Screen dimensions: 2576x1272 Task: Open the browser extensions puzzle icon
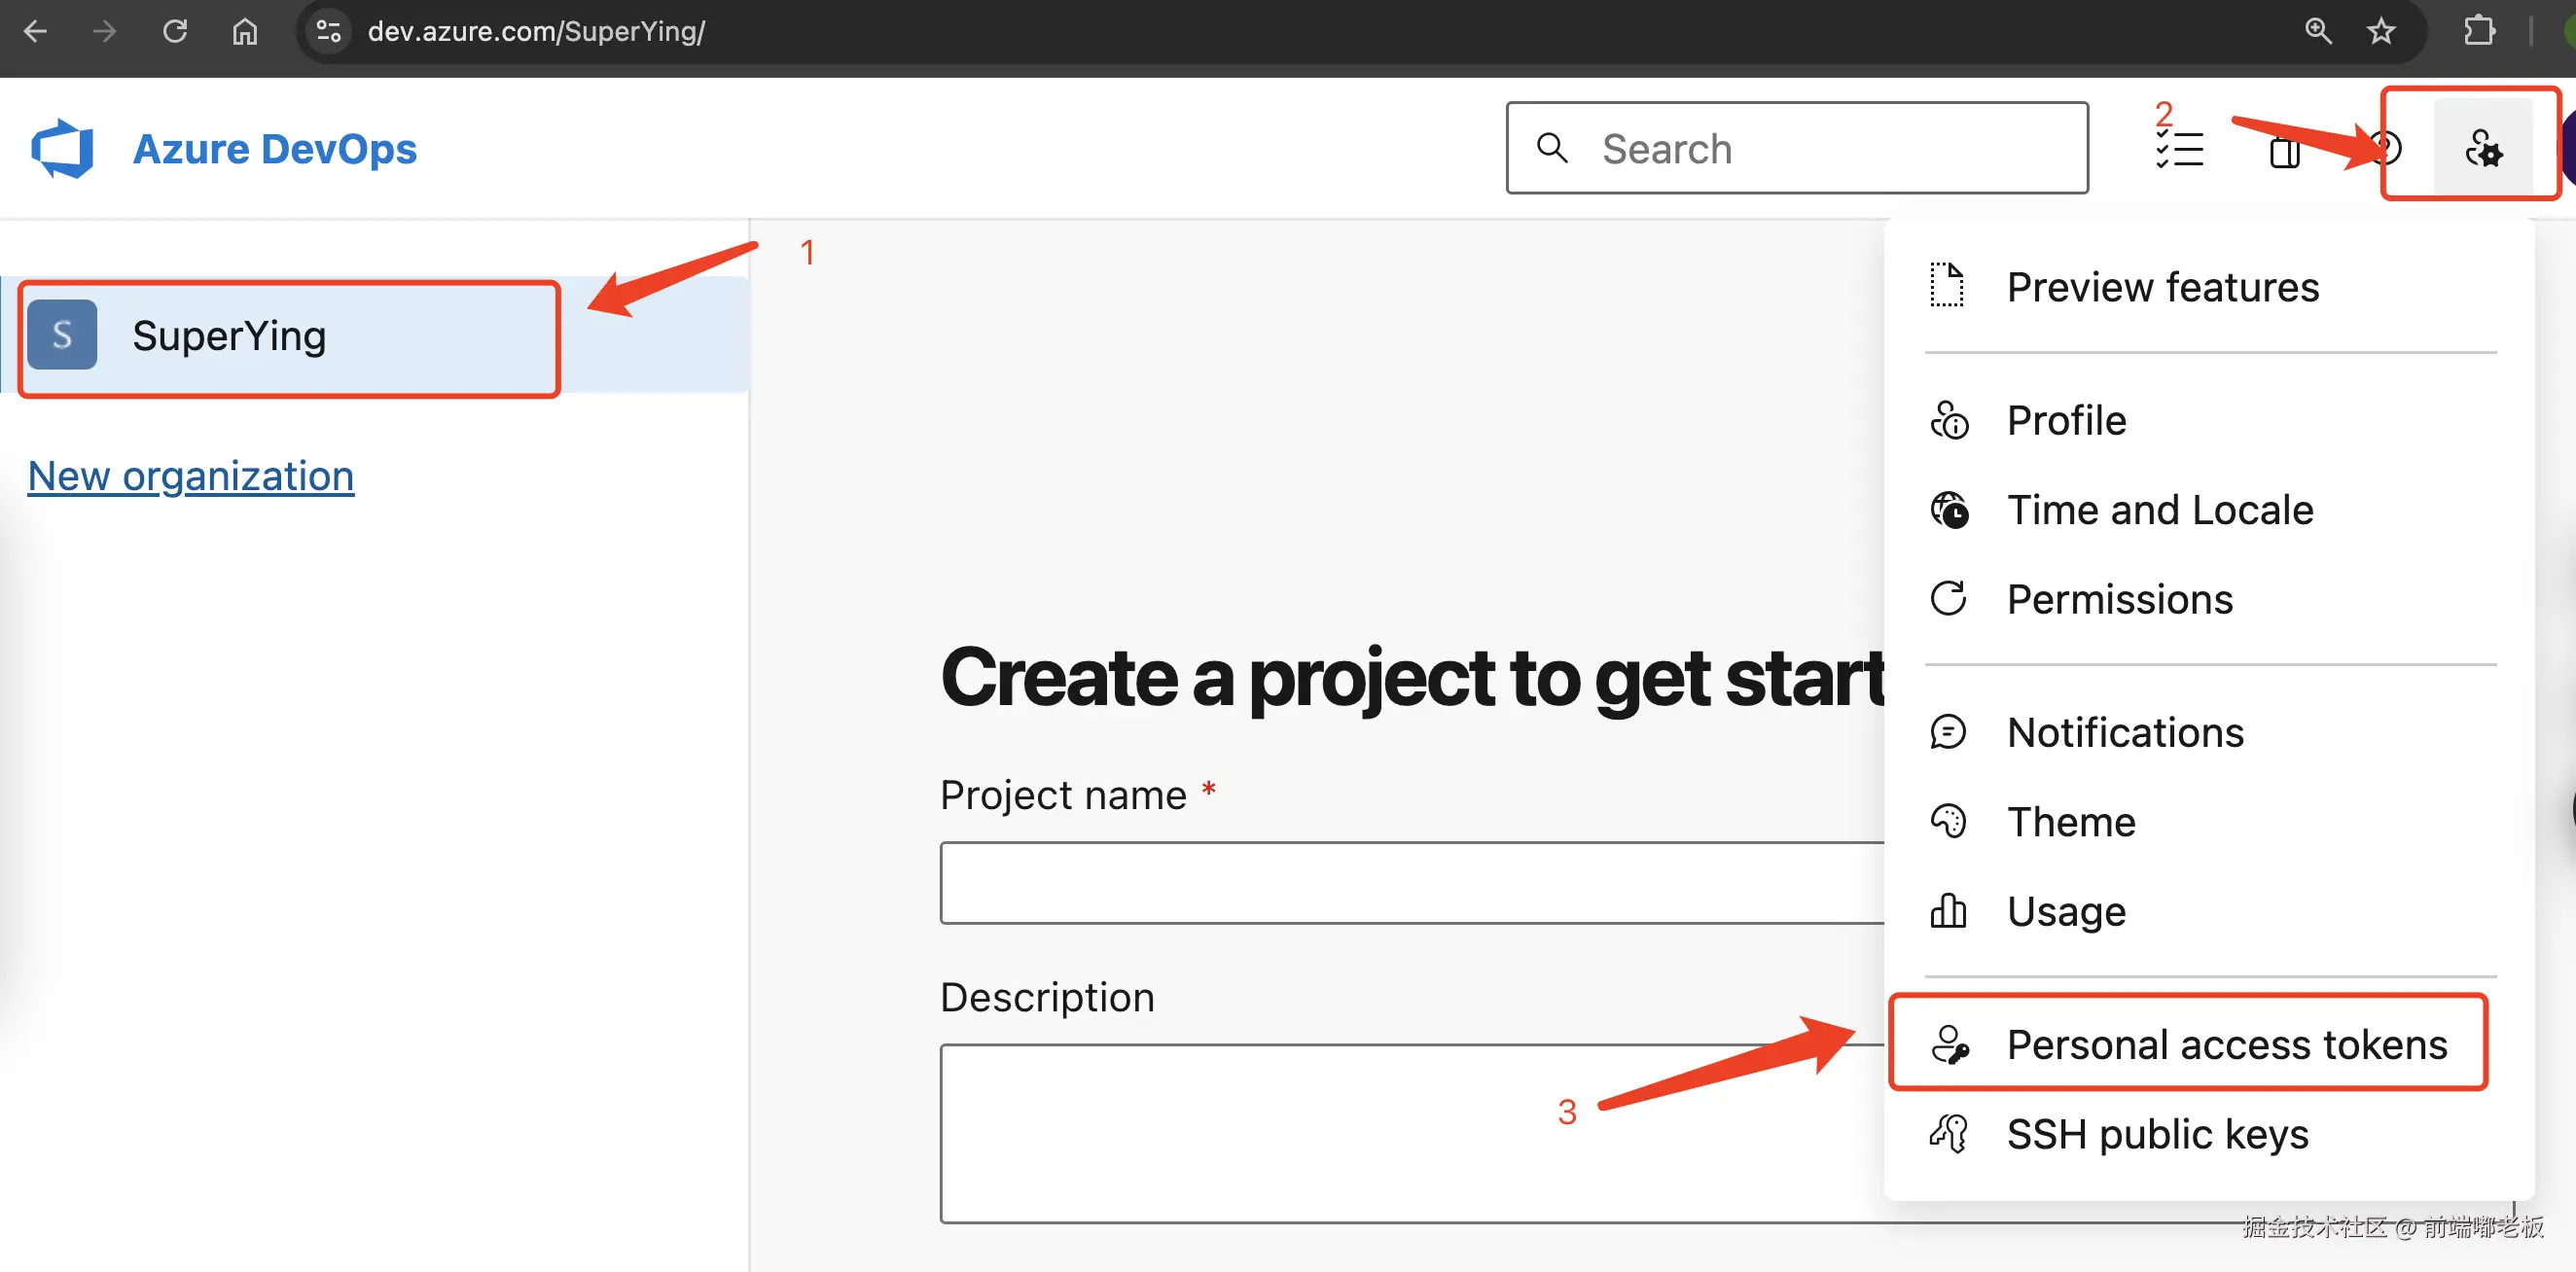point(2479,31)
